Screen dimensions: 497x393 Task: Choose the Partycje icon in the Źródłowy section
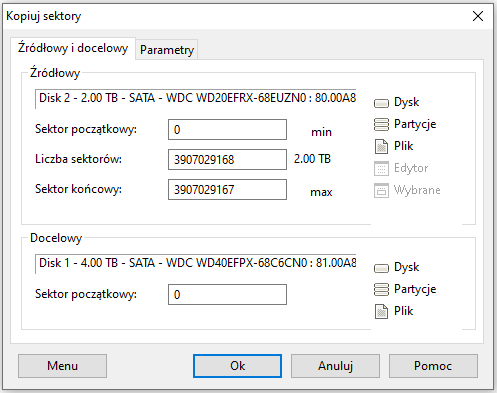pyautogui.click(x=381, y=125)
